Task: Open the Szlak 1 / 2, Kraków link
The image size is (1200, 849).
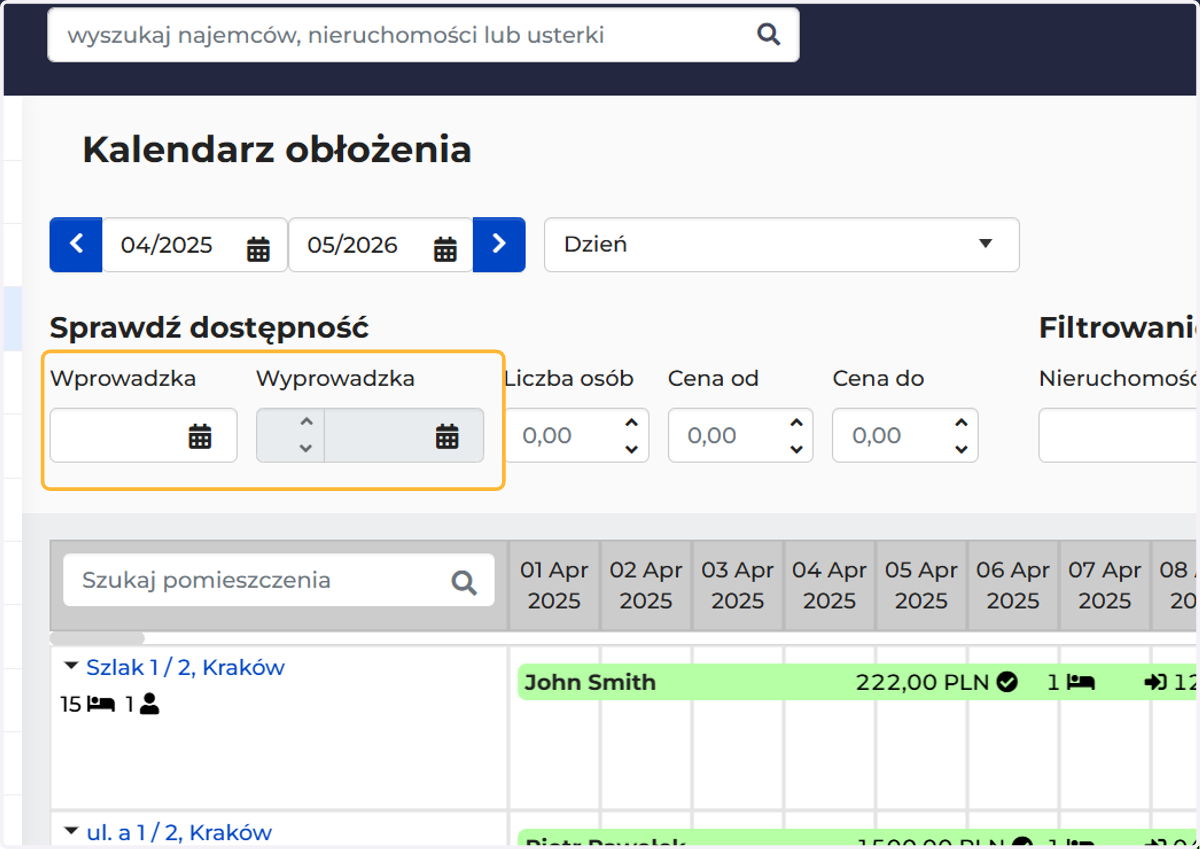Action: 185,667
